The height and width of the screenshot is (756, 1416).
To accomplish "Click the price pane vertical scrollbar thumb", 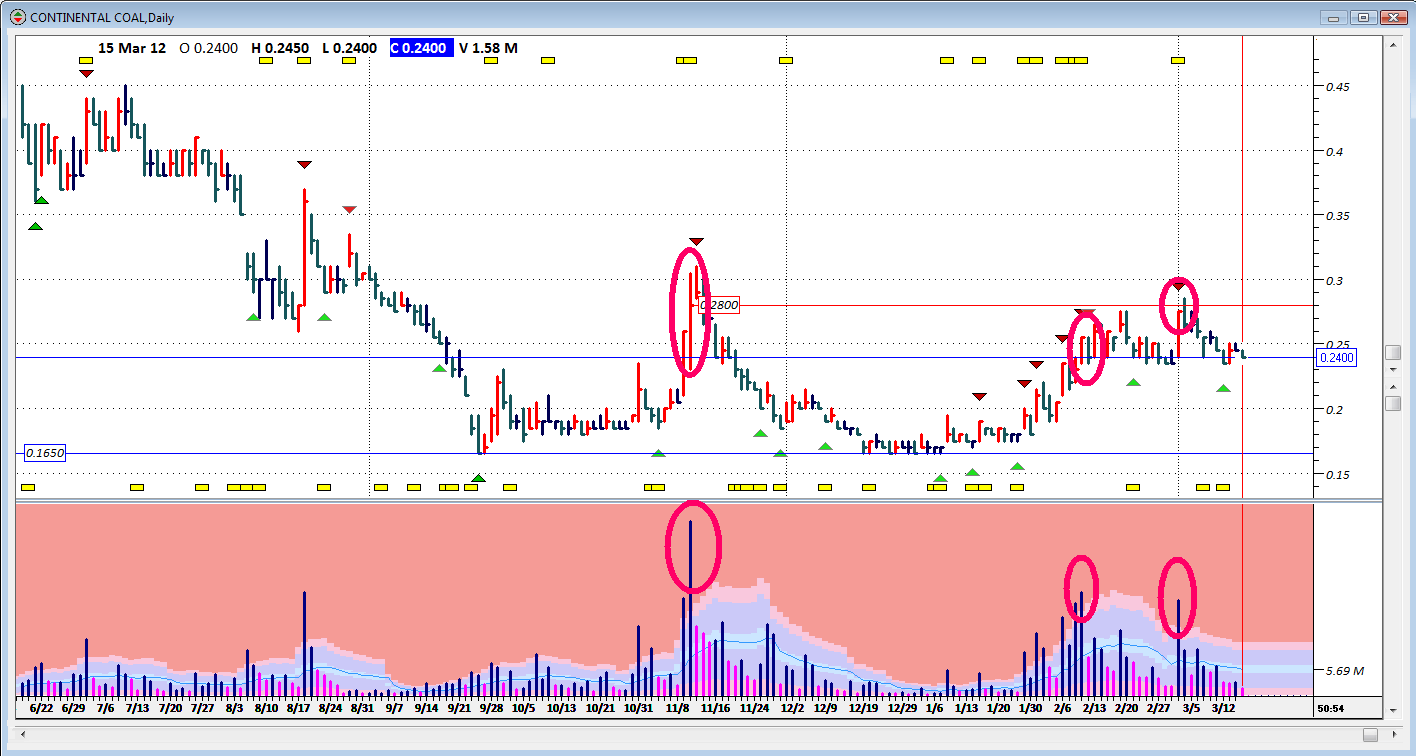I will pyautogui.click(x=1393, y=353).
